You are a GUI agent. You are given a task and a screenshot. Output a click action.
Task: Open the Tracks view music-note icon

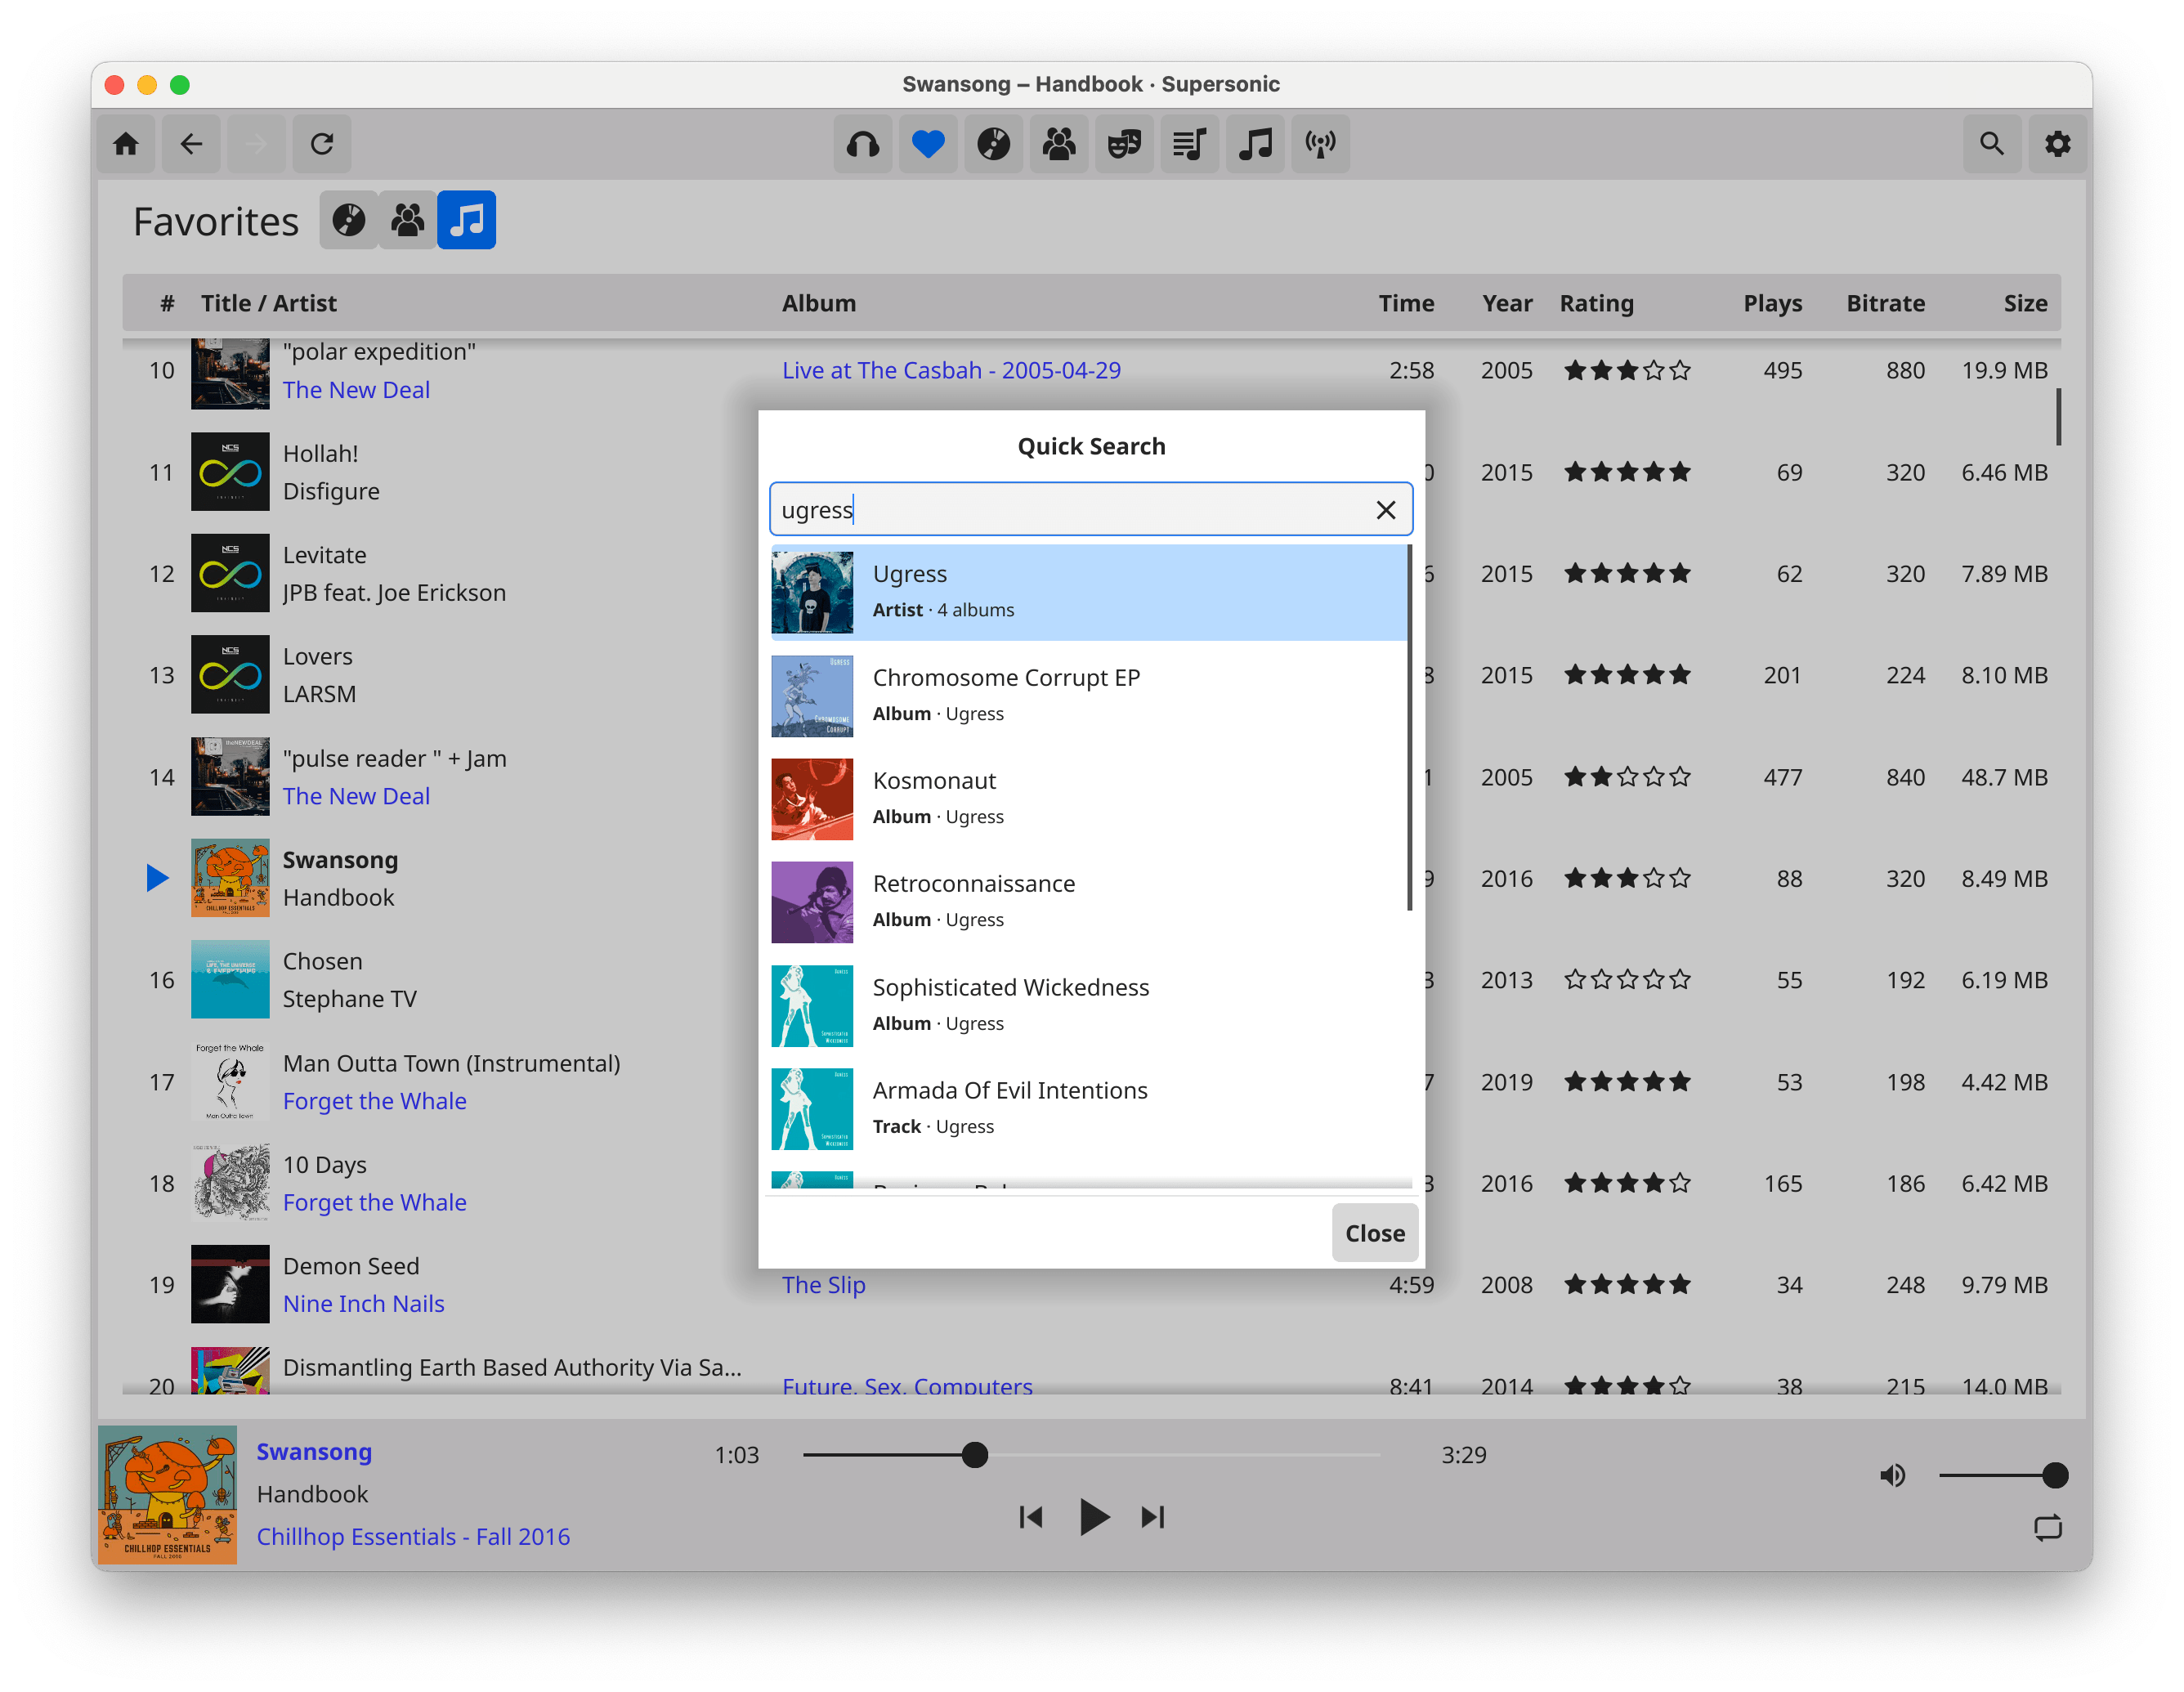coord(1255,144)
